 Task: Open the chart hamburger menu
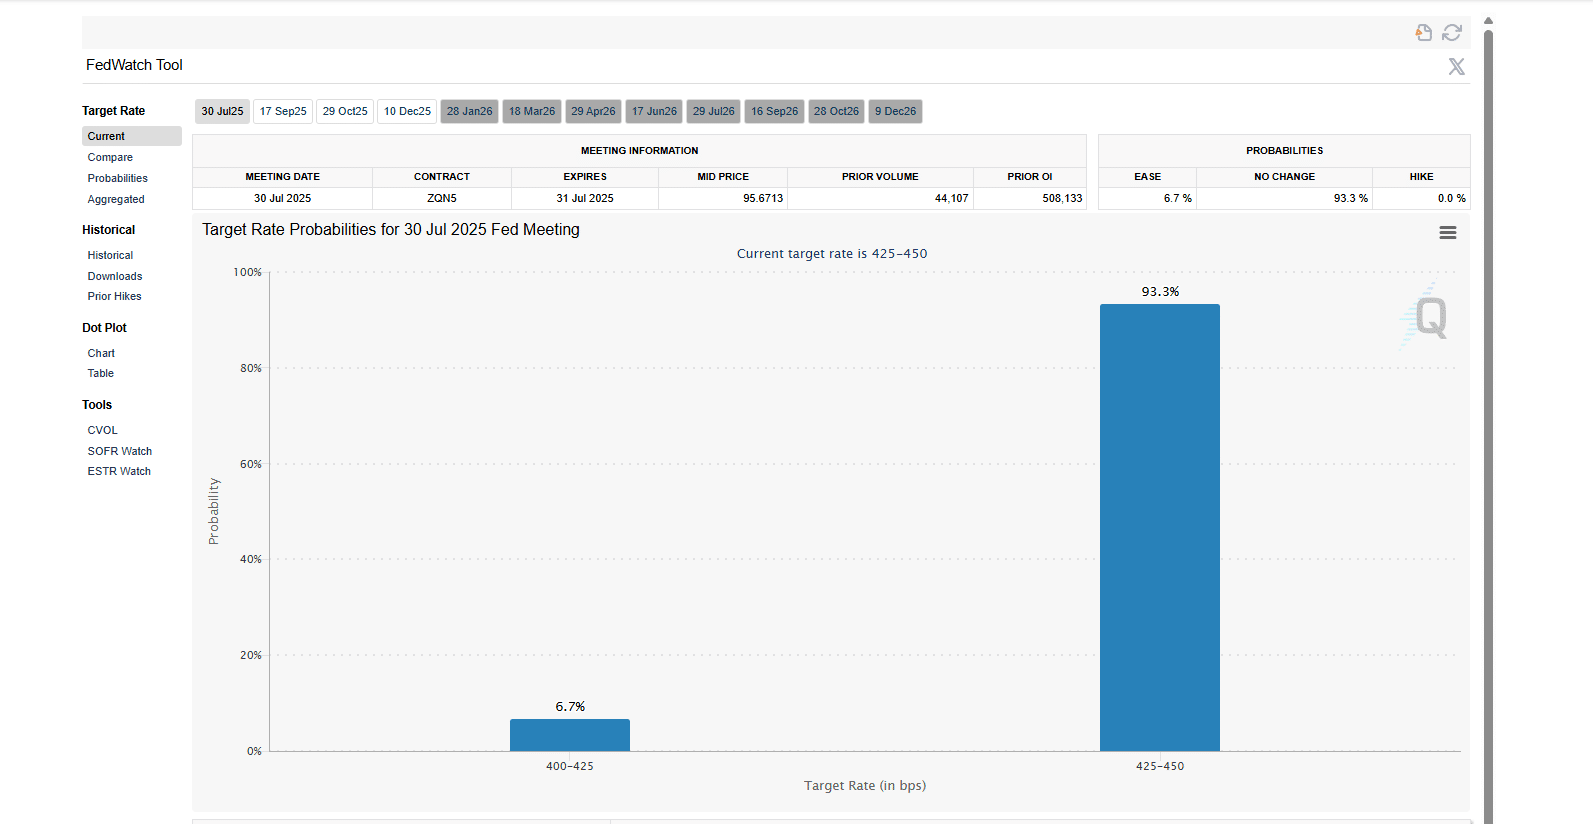click(1447, 233)
